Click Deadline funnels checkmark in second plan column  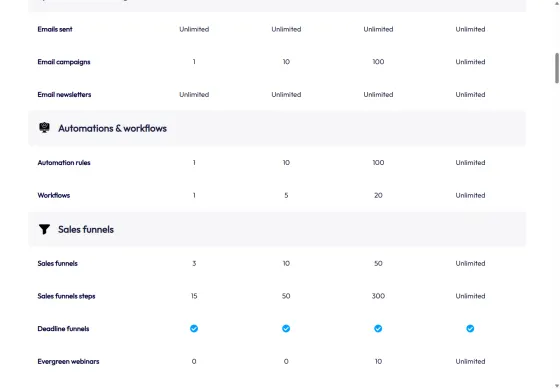coord(286,329)
